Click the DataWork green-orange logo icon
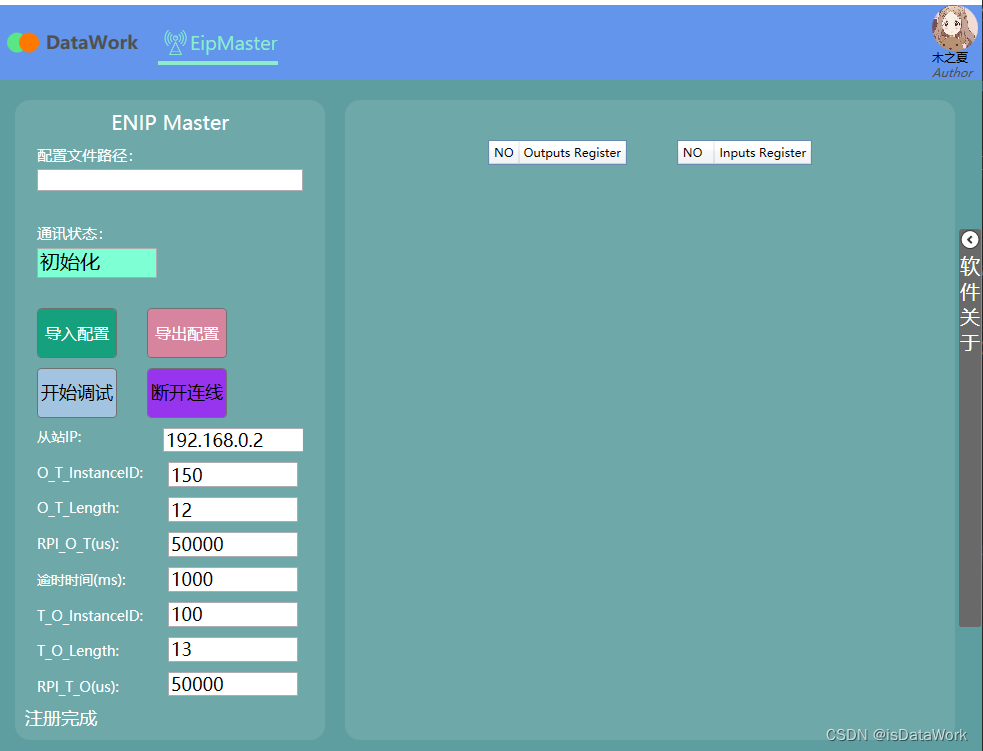This screenshot has width=983, height=751. [23, 43]
